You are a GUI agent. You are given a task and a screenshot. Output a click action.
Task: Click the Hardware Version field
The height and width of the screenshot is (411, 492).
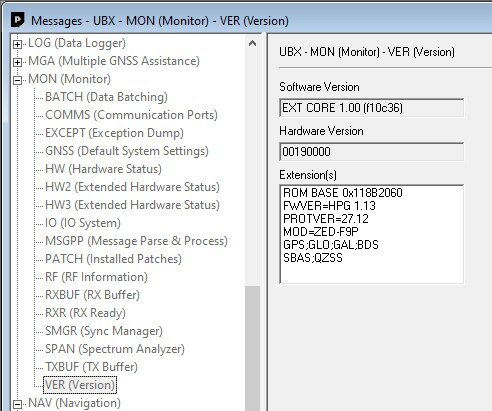(371, 152)
